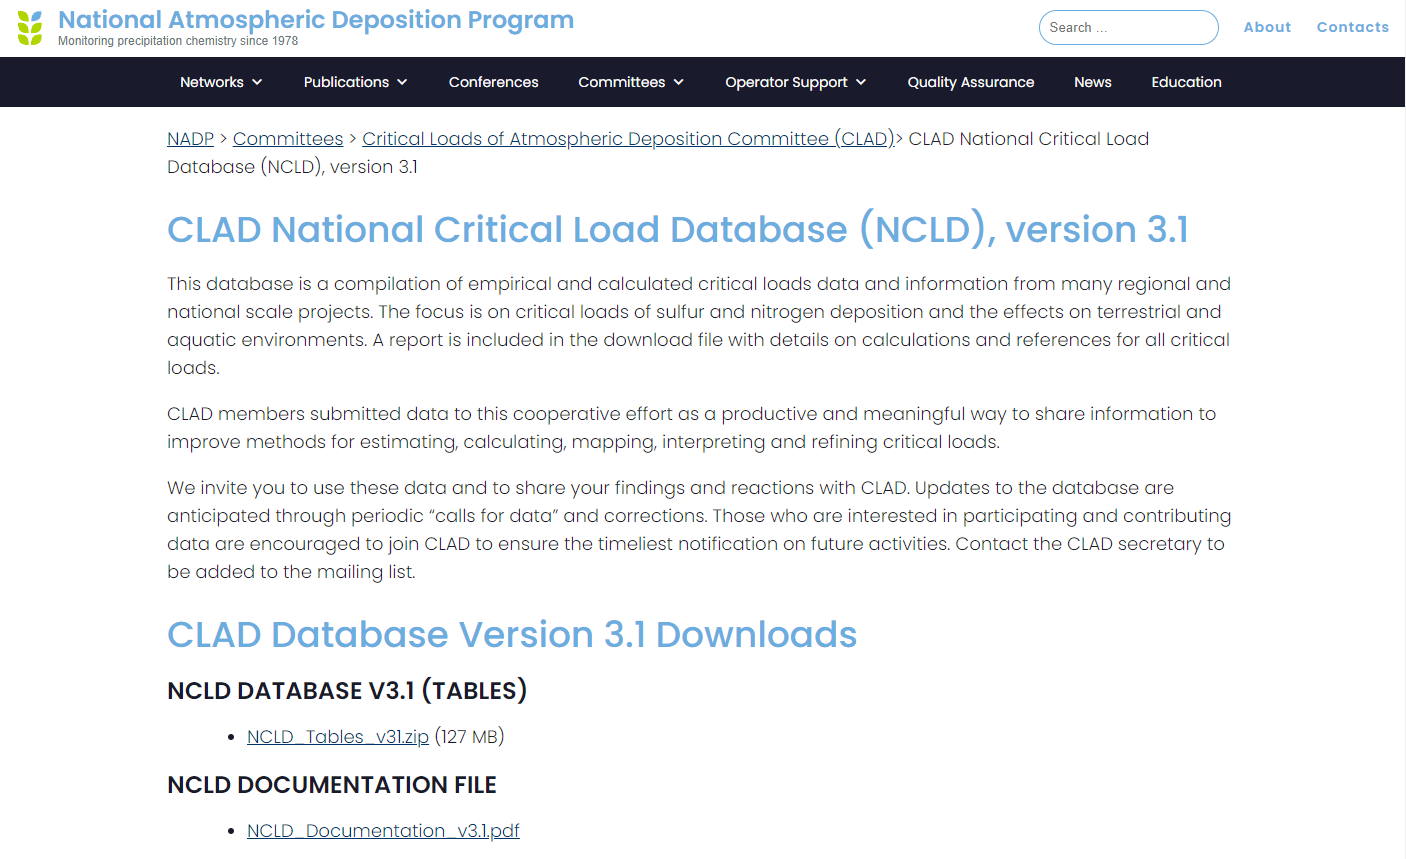Open the Education menu item

click(1186, 82)
